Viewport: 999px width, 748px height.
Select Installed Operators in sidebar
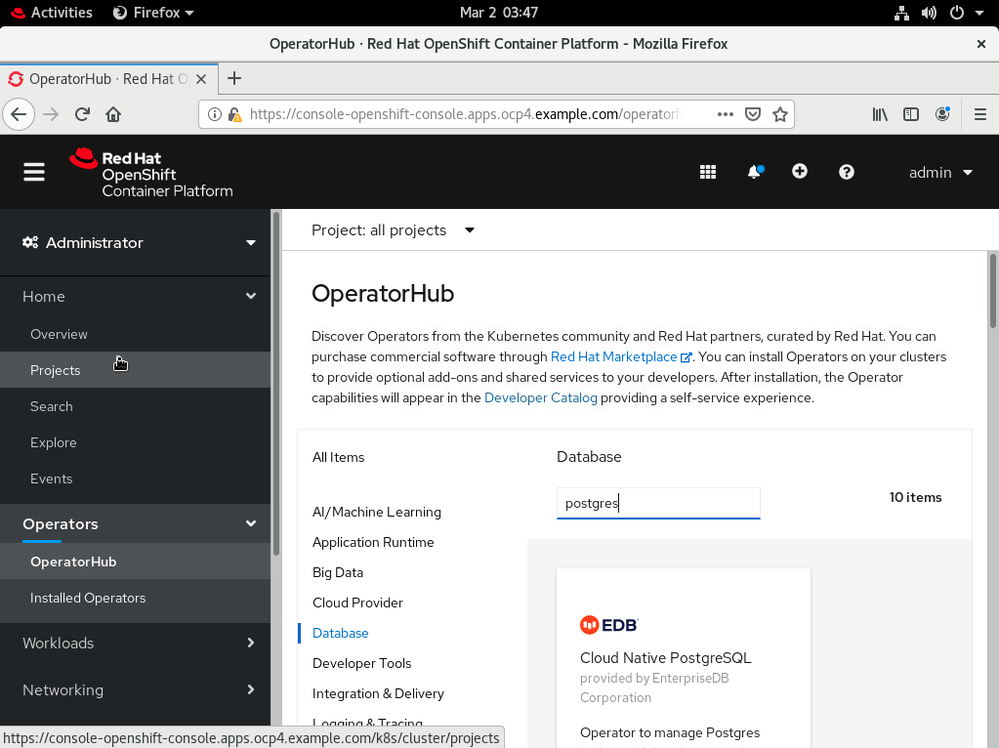88,598
